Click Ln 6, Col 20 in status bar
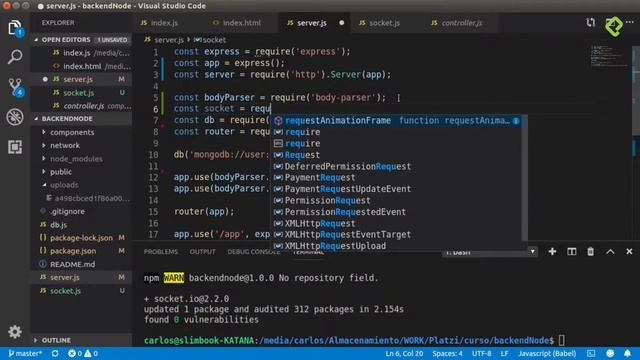Screen dimensions: 640x360 (x=404, y=353)
